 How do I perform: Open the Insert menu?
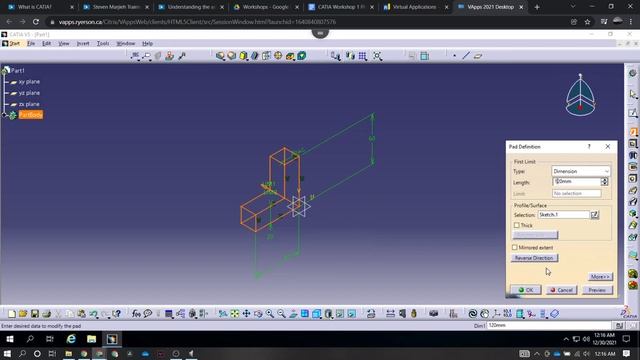83,43
